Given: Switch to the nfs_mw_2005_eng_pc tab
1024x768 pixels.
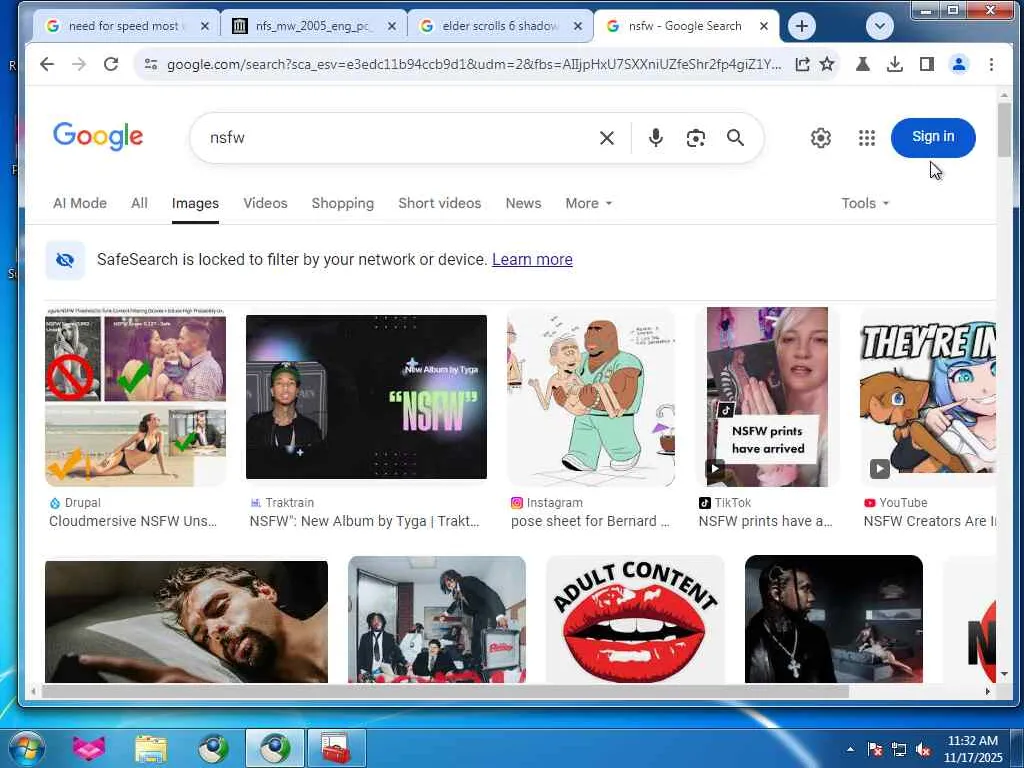Looking at the screenshot, I should point(312,26).
